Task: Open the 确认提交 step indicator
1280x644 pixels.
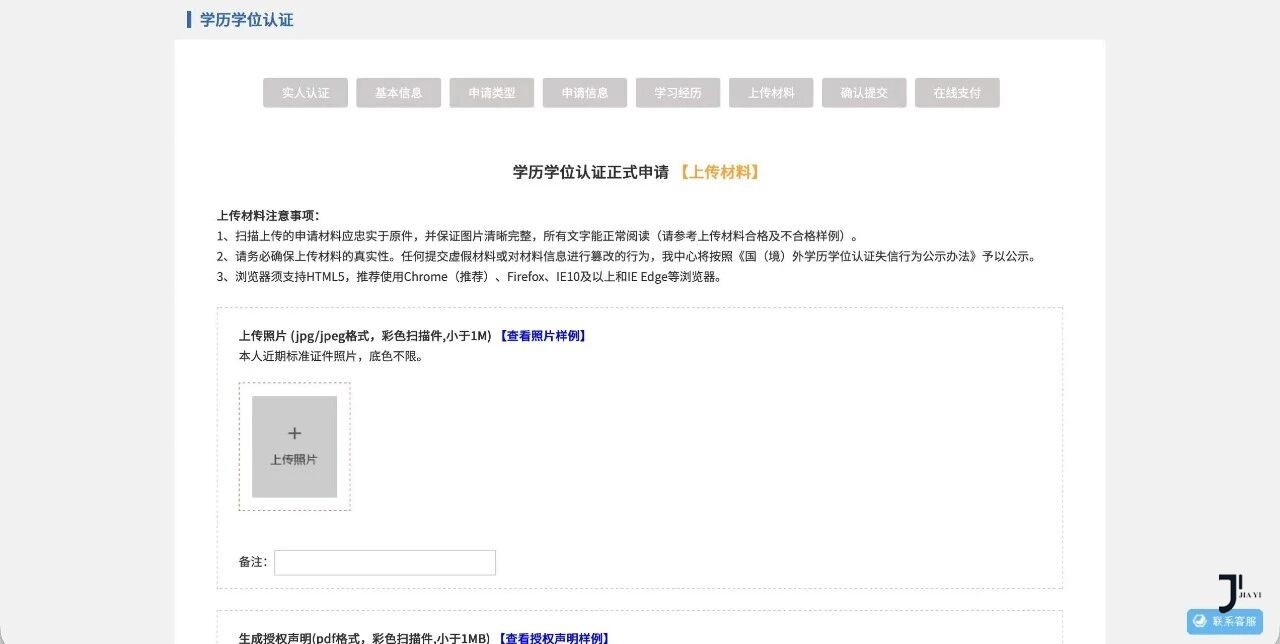Action: [863, 92]
